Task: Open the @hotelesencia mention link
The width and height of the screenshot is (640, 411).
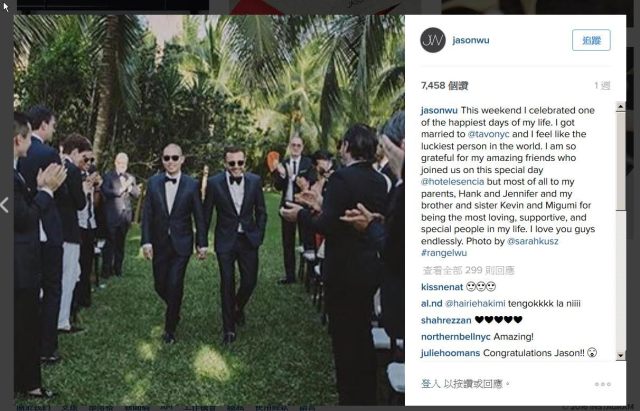Action: tap(452, 181)
